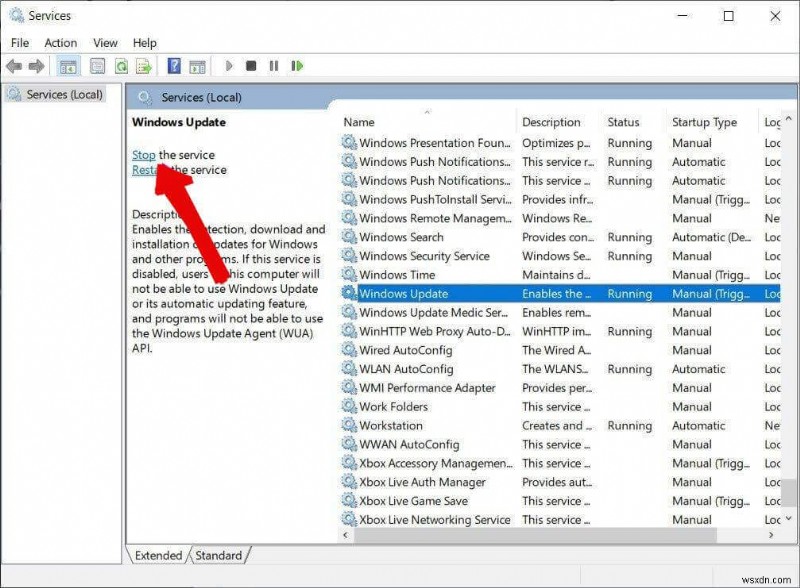
Task: Open the View menu
Action: tap(105, 42)
